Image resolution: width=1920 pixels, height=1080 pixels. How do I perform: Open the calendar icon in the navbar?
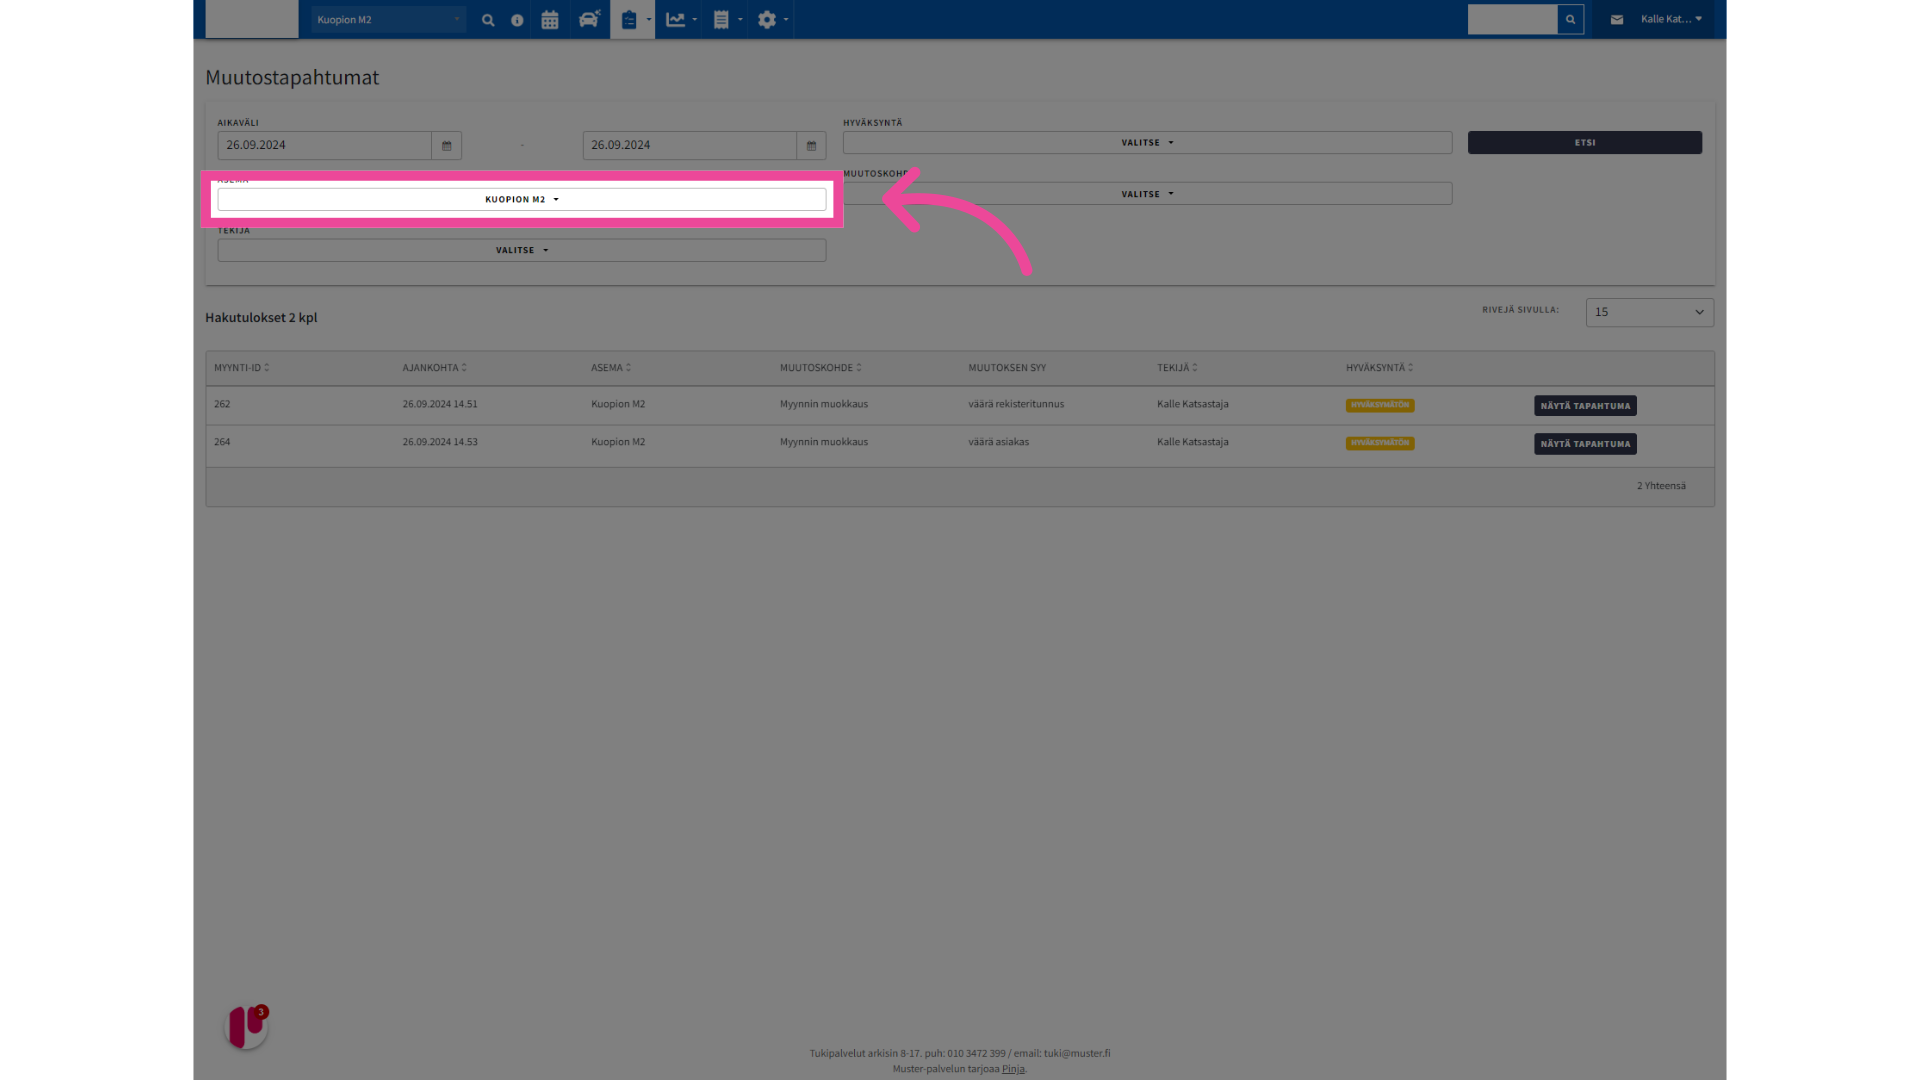550,20
